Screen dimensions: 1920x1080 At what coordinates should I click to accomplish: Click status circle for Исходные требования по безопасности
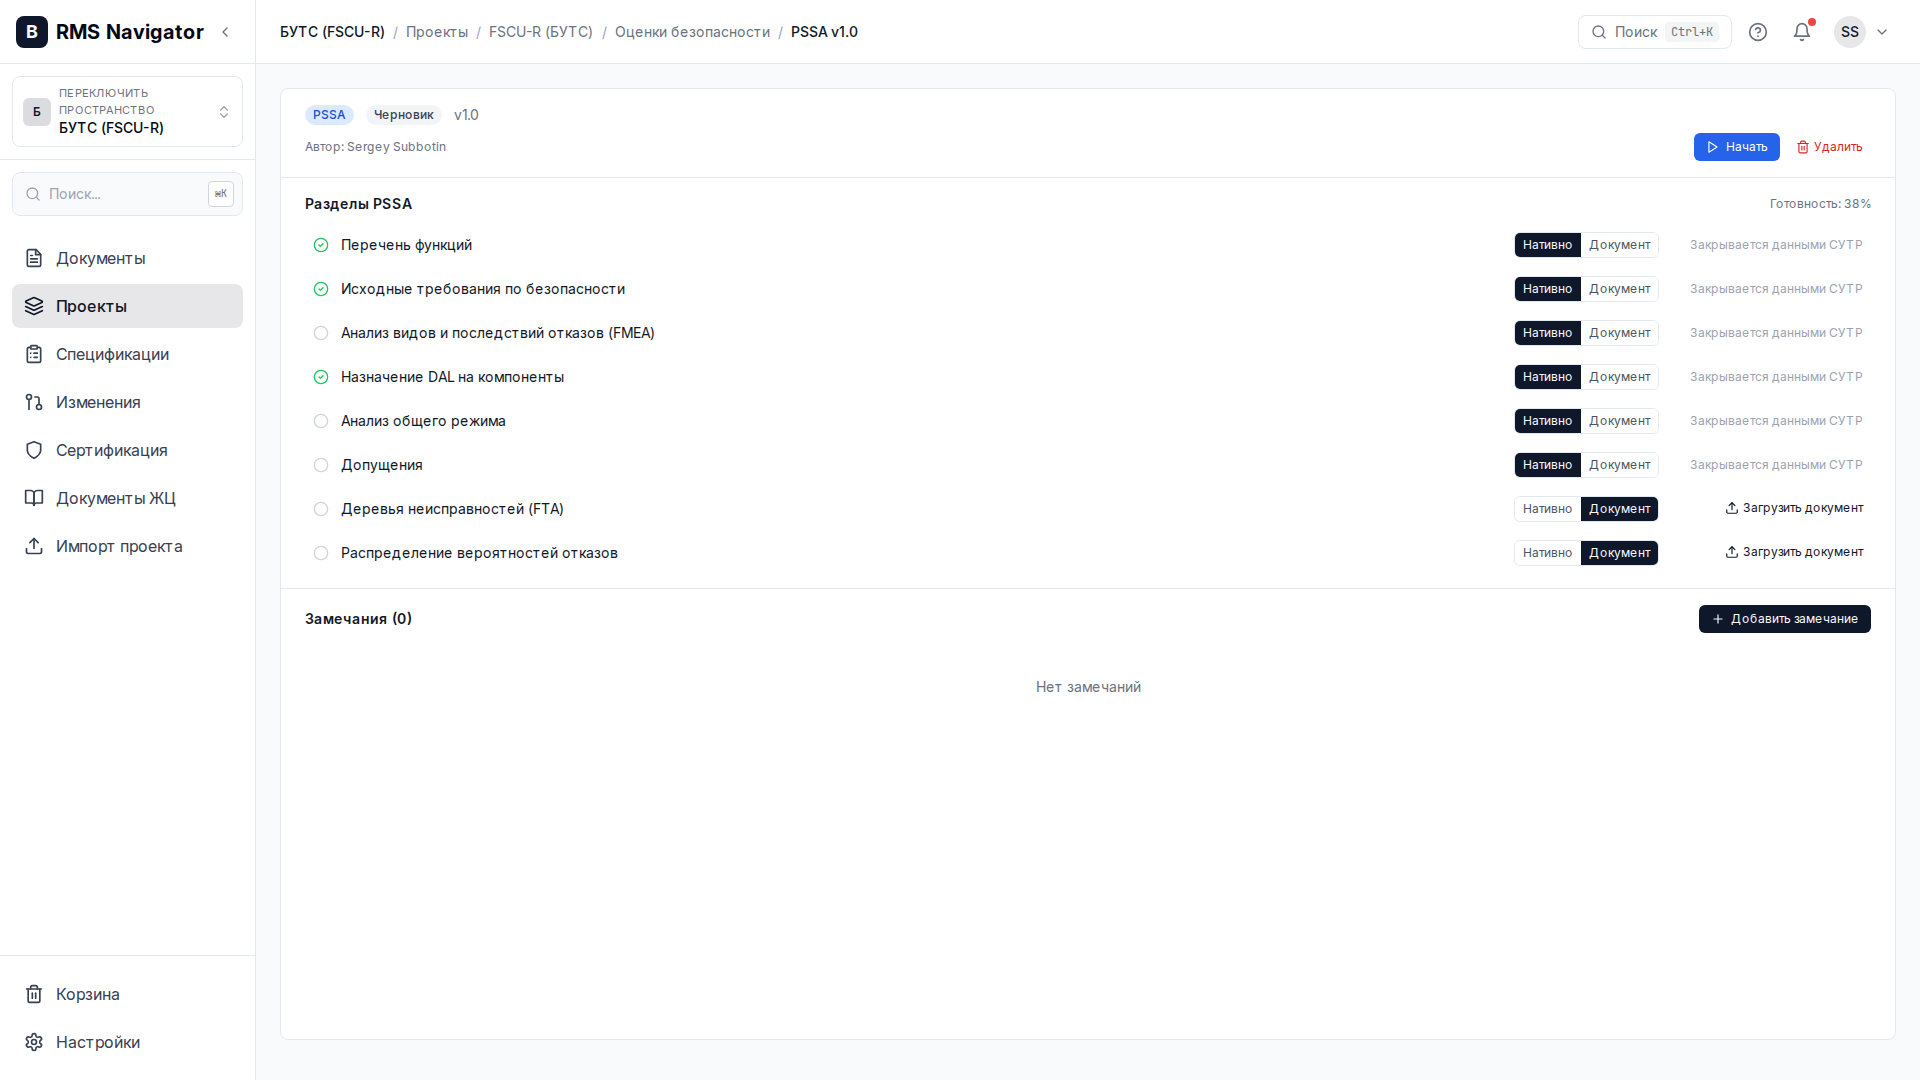(321, 289)
